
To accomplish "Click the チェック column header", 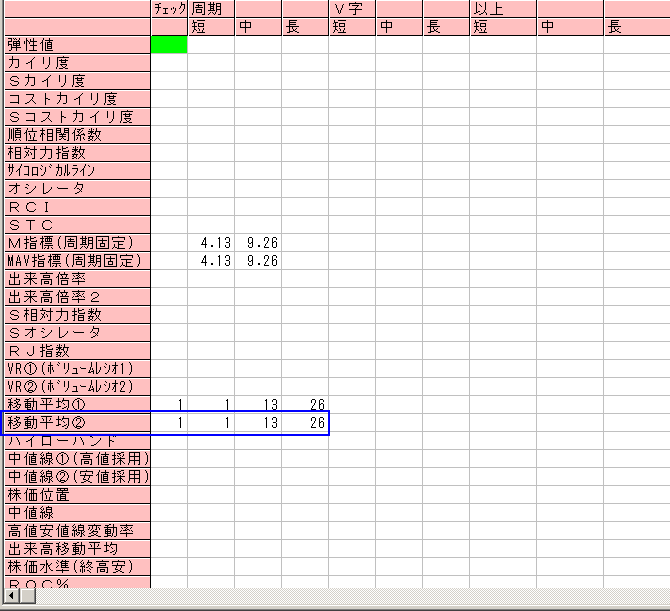I will pos(169,9).
